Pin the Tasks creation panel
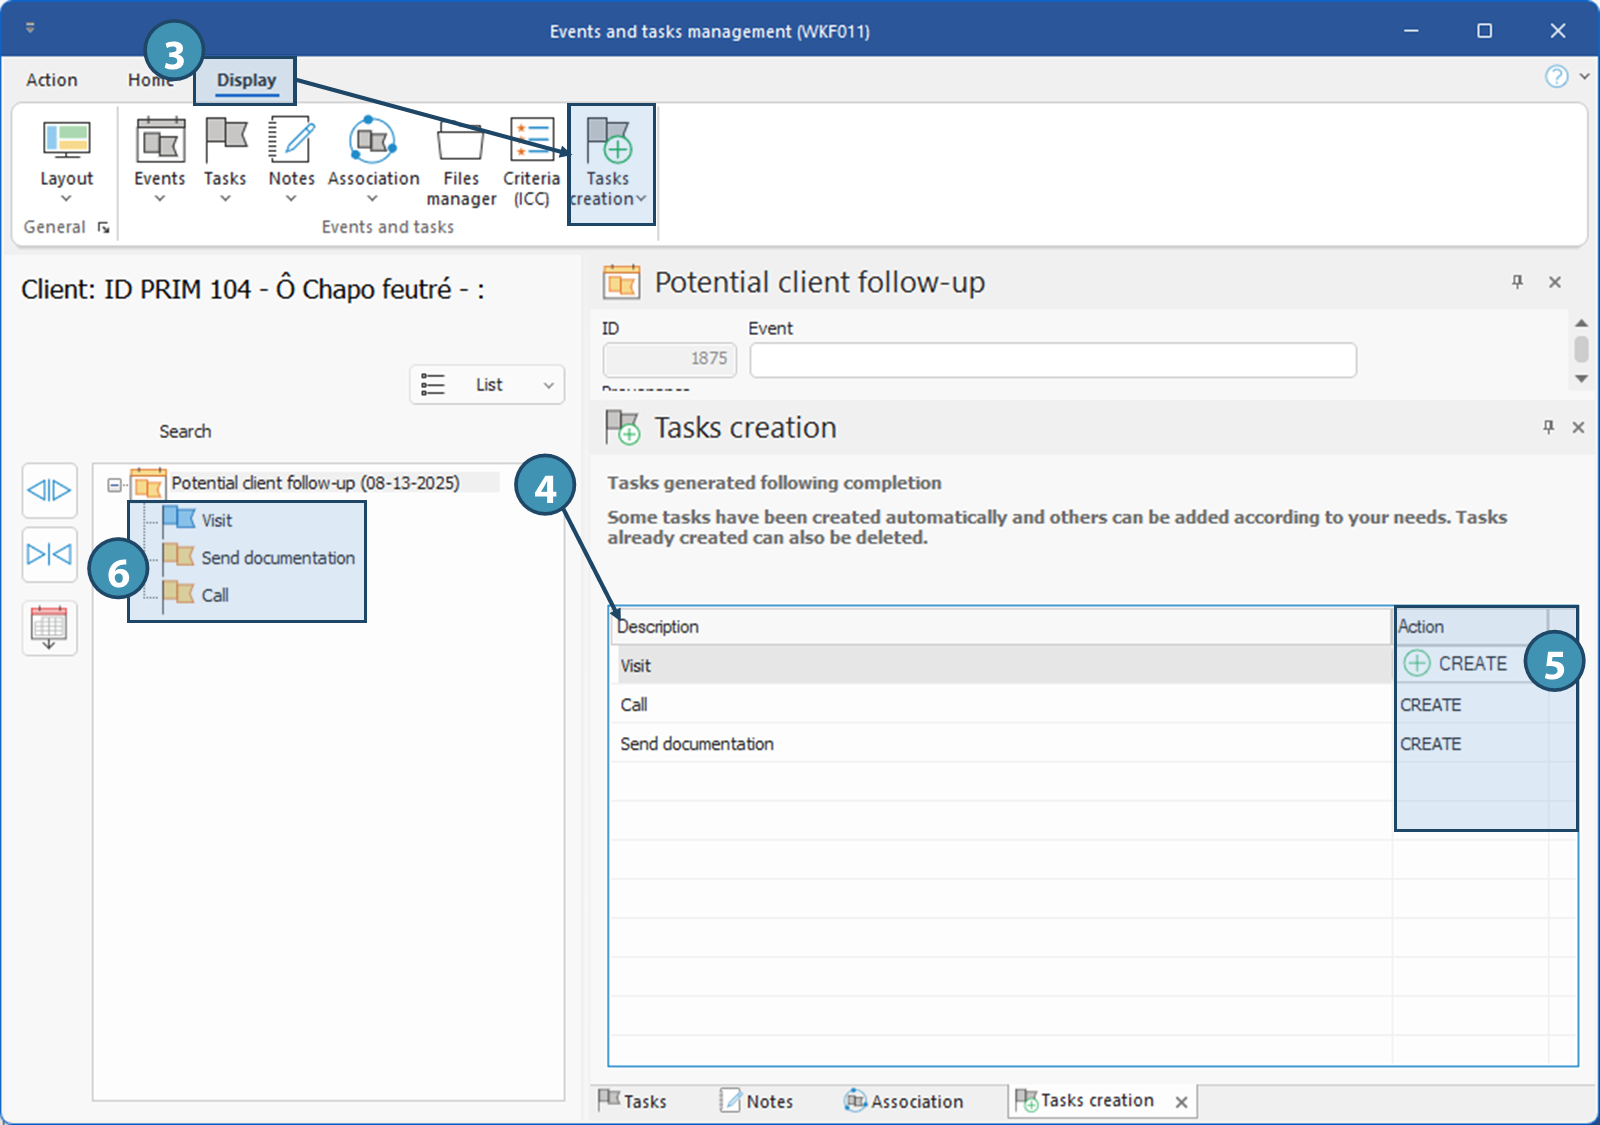Viewport: 1600px width, 1125px height. 1548,427
